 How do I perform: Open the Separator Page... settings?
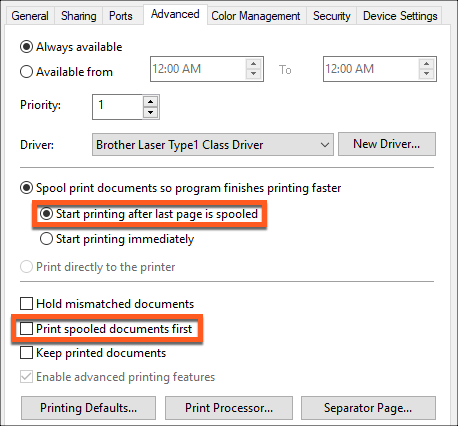tap(368, 408)
